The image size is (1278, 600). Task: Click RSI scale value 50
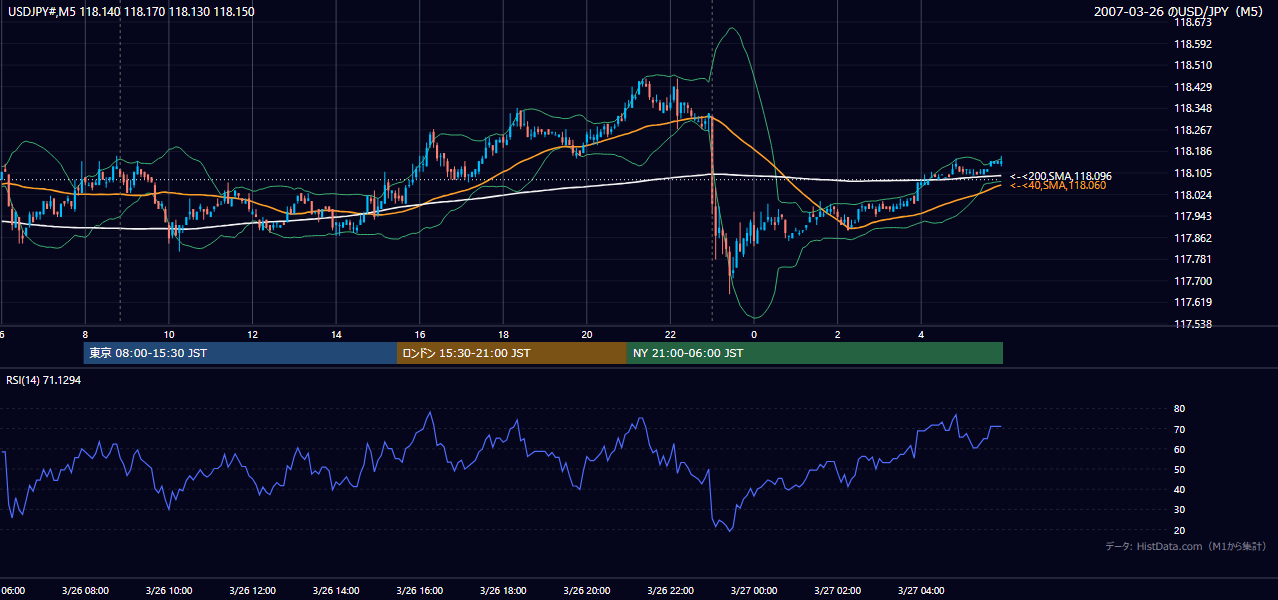coord(1179,470)
